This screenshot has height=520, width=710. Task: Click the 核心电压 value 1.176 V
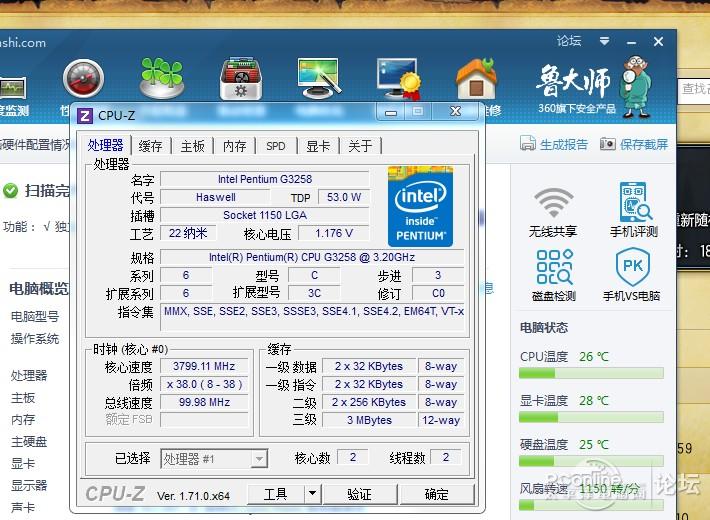(x=334, y=233)
